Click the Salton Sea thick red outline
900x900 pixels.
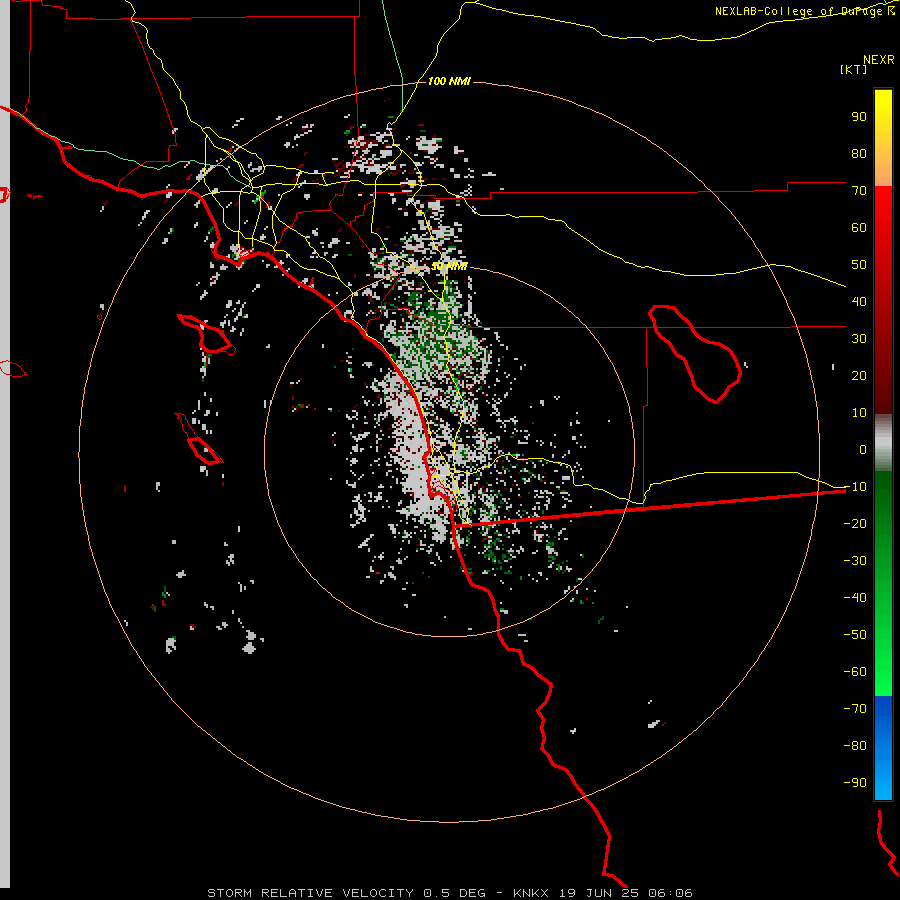(x=695, y=354)
